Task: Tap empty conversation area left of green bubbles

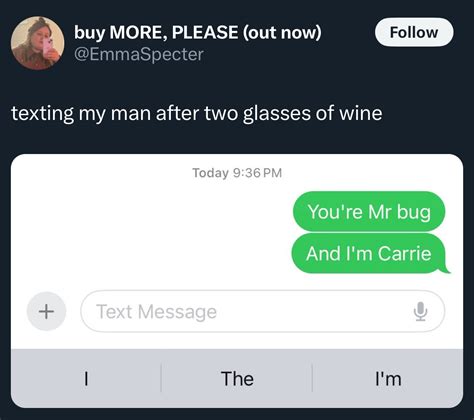Action: [x=150, y=233]
